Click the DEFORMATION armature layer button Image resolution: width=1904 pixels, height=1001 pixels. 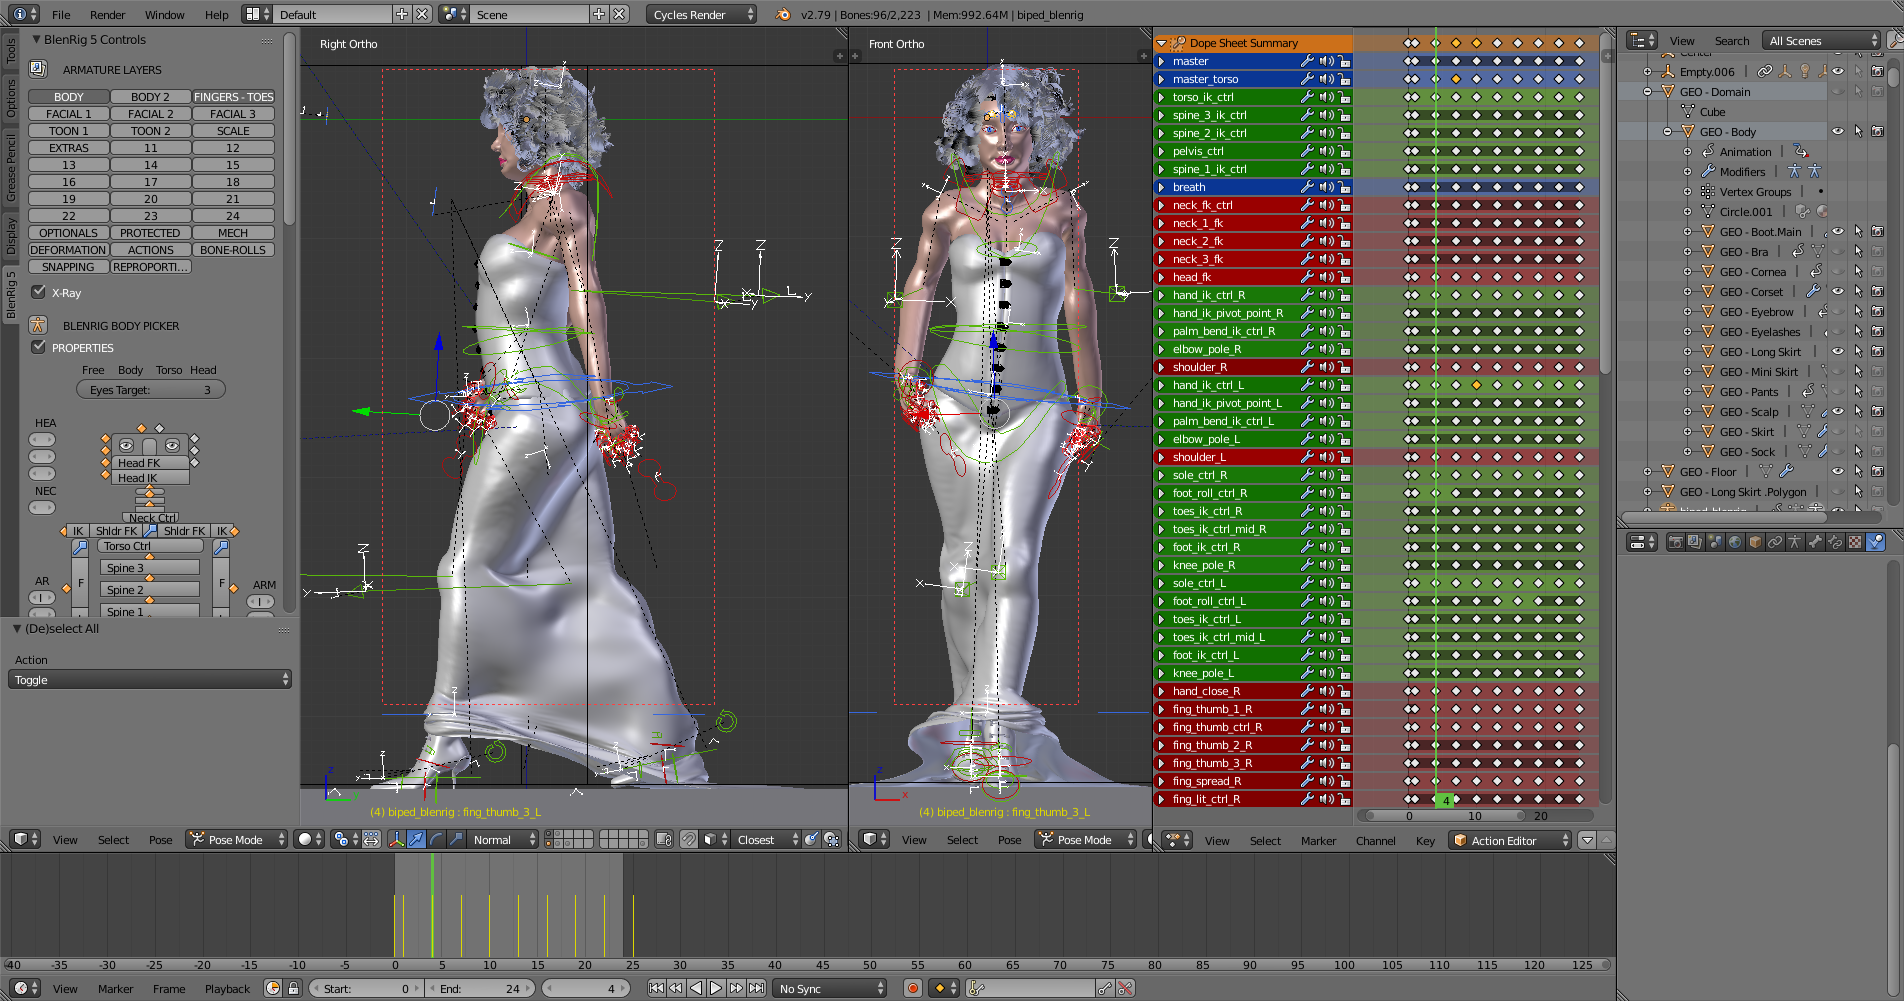[x=68, y=250]
